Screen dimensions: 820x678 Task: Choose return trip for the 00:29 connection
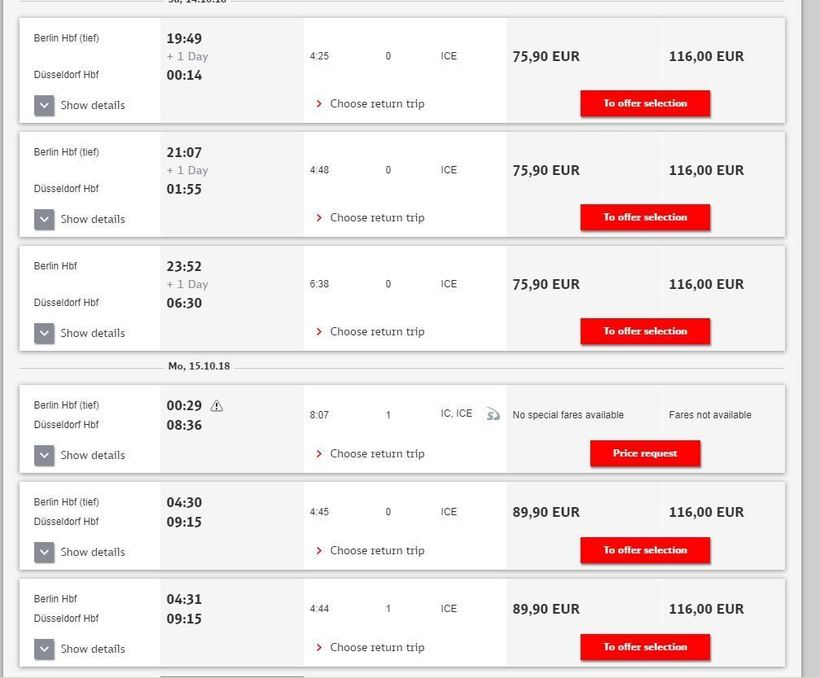click(x=376, y=454)
